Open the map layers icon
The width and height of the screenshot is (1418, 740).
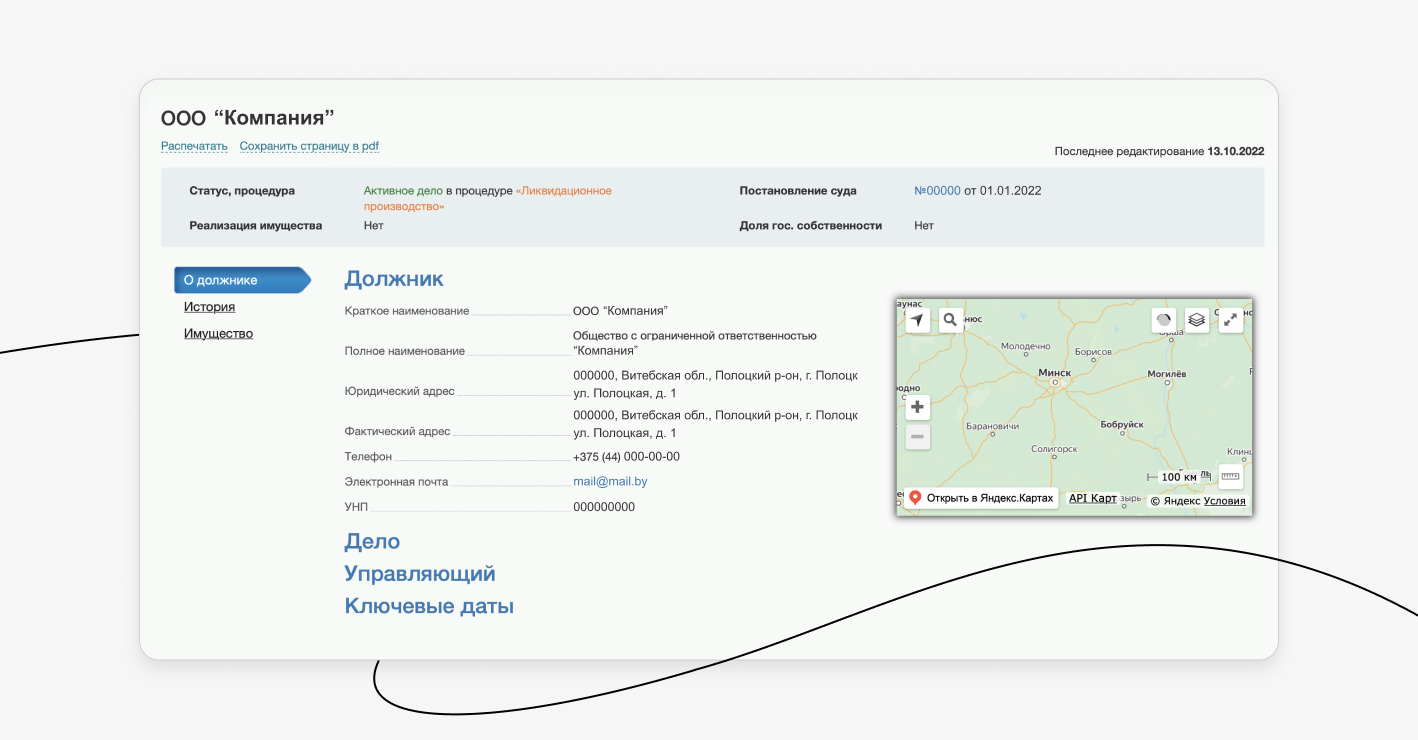pos(1197,320)
